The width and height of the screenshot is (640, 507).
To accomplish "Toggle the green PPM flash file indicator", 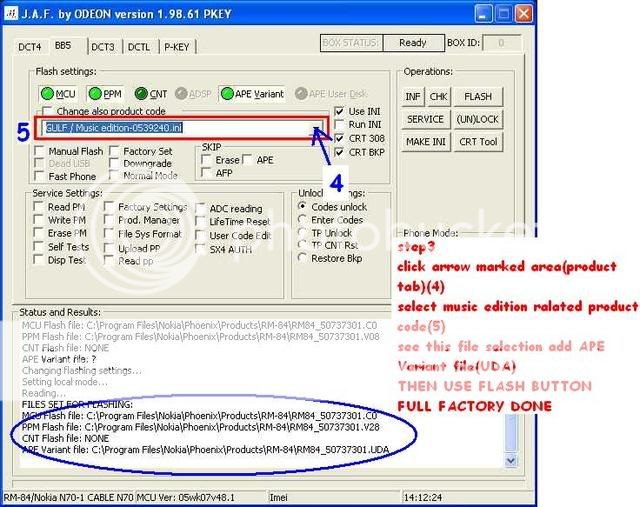I will tap(105, 94).
